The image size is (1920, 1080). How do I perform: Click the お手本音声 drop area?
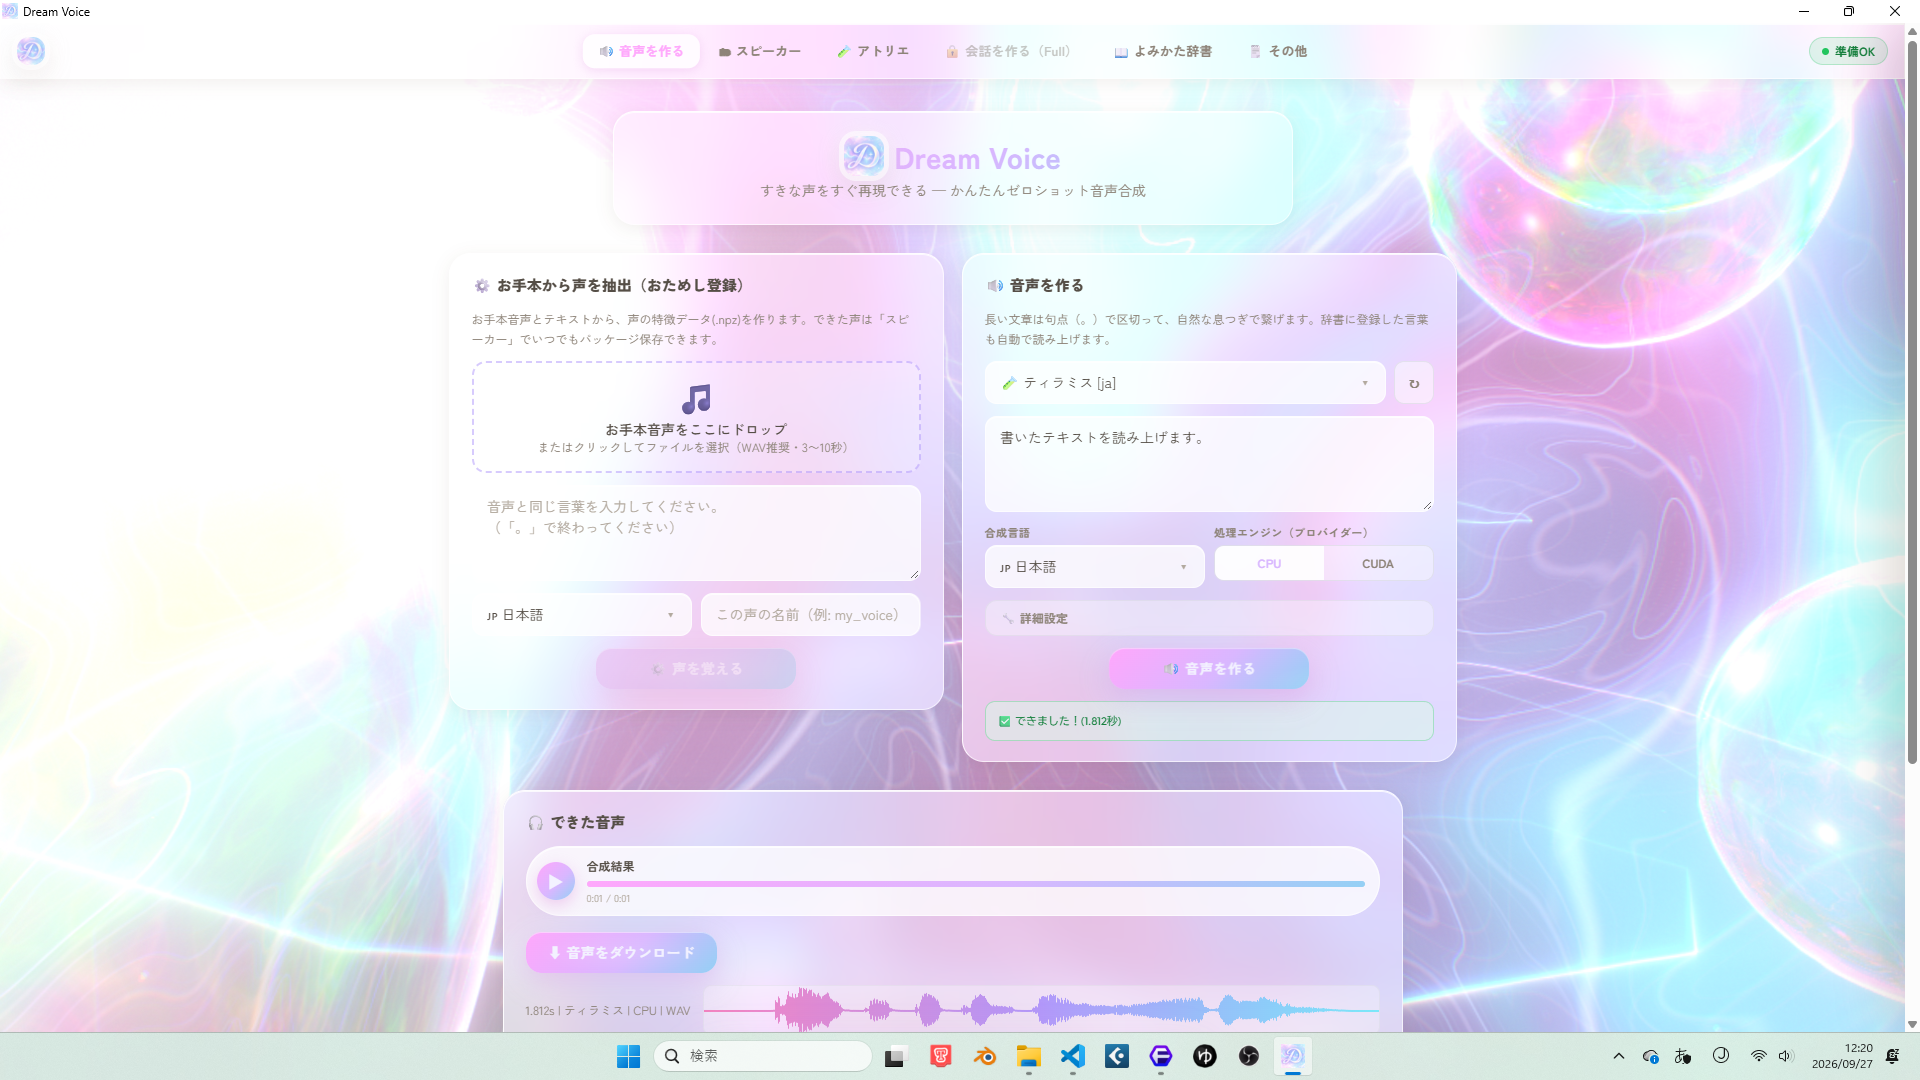pos(696,417)
